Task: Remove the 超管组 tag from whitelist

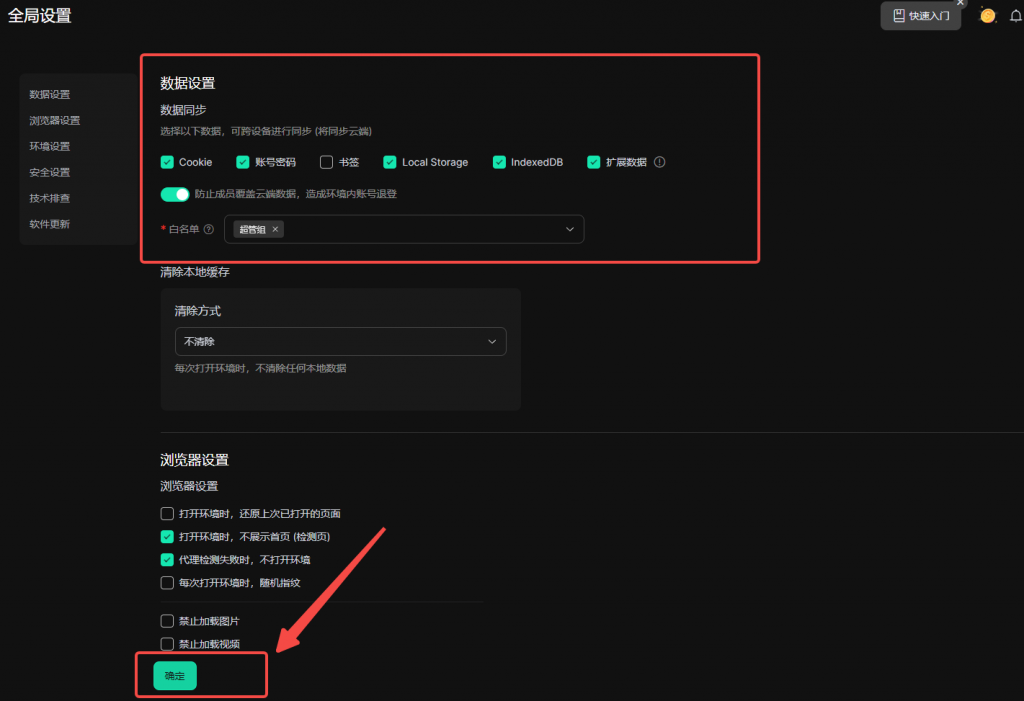Action: pyautogui.click(x=276, y=229)
